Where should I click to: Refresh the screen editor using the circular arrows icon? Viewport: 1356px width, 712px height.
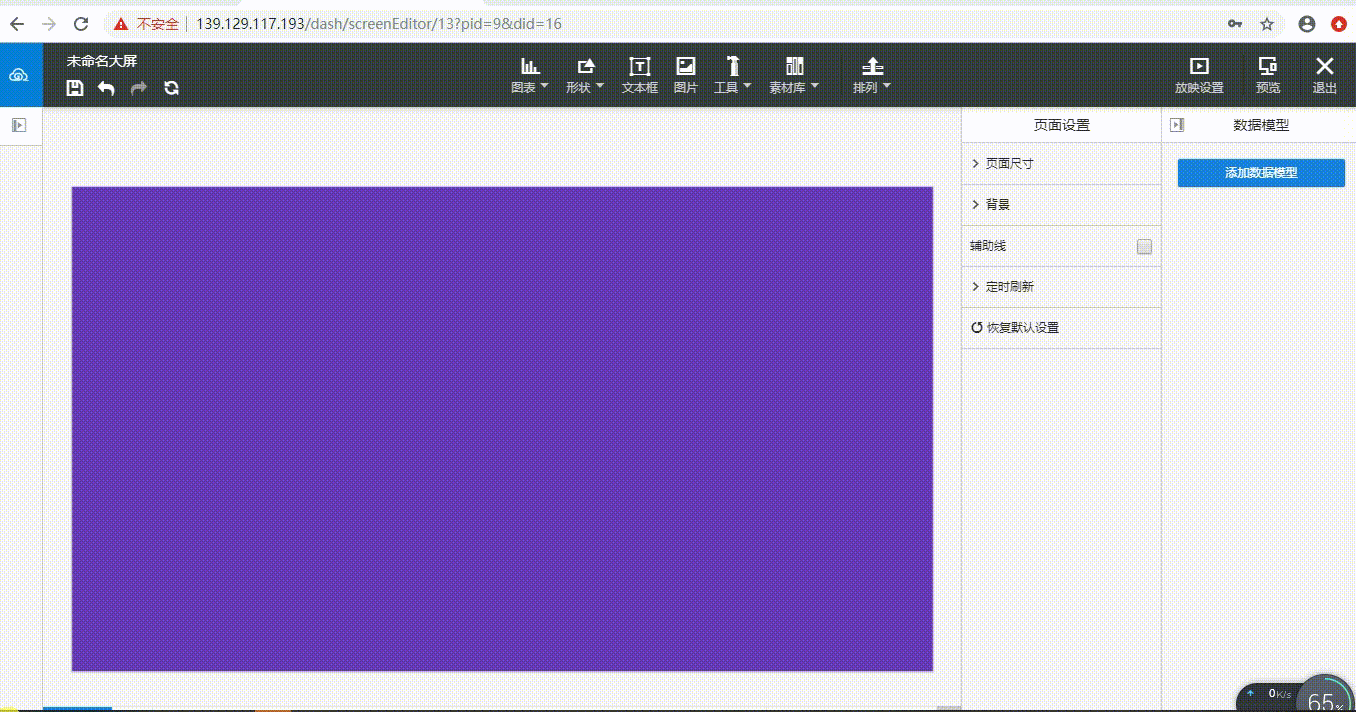[172, 88]
